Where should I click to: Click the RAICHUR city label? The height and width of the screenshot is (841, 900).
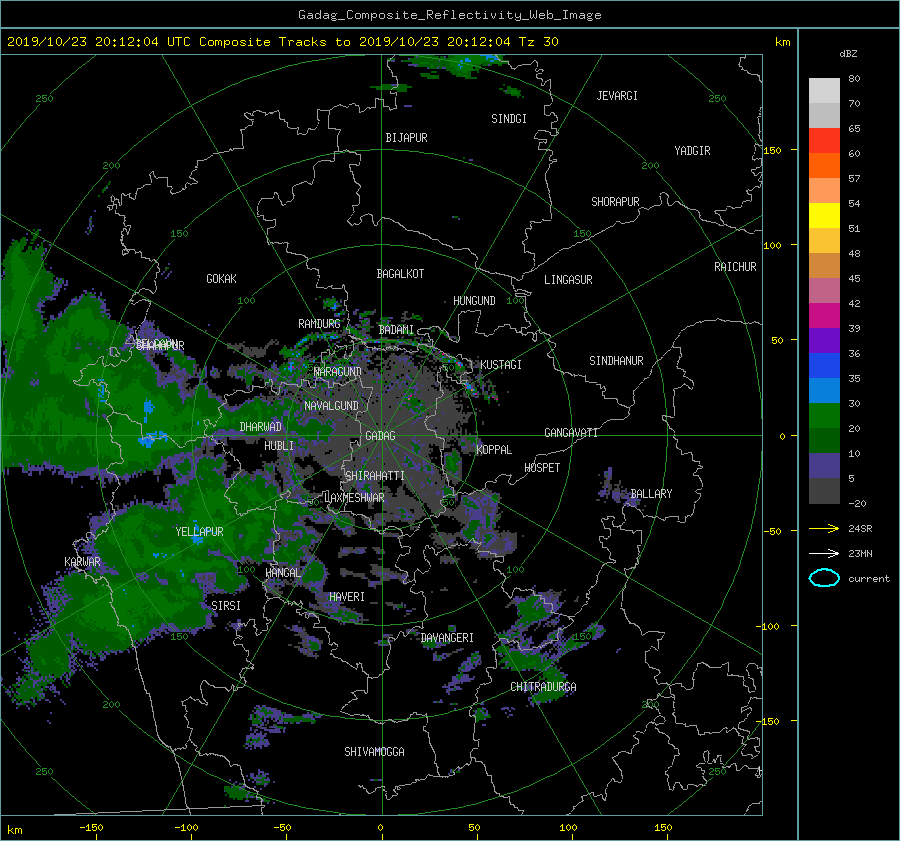735,267
